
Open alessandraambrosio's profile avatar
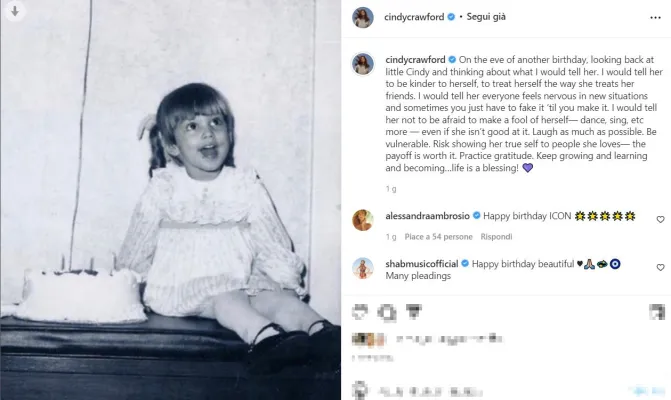362,220
